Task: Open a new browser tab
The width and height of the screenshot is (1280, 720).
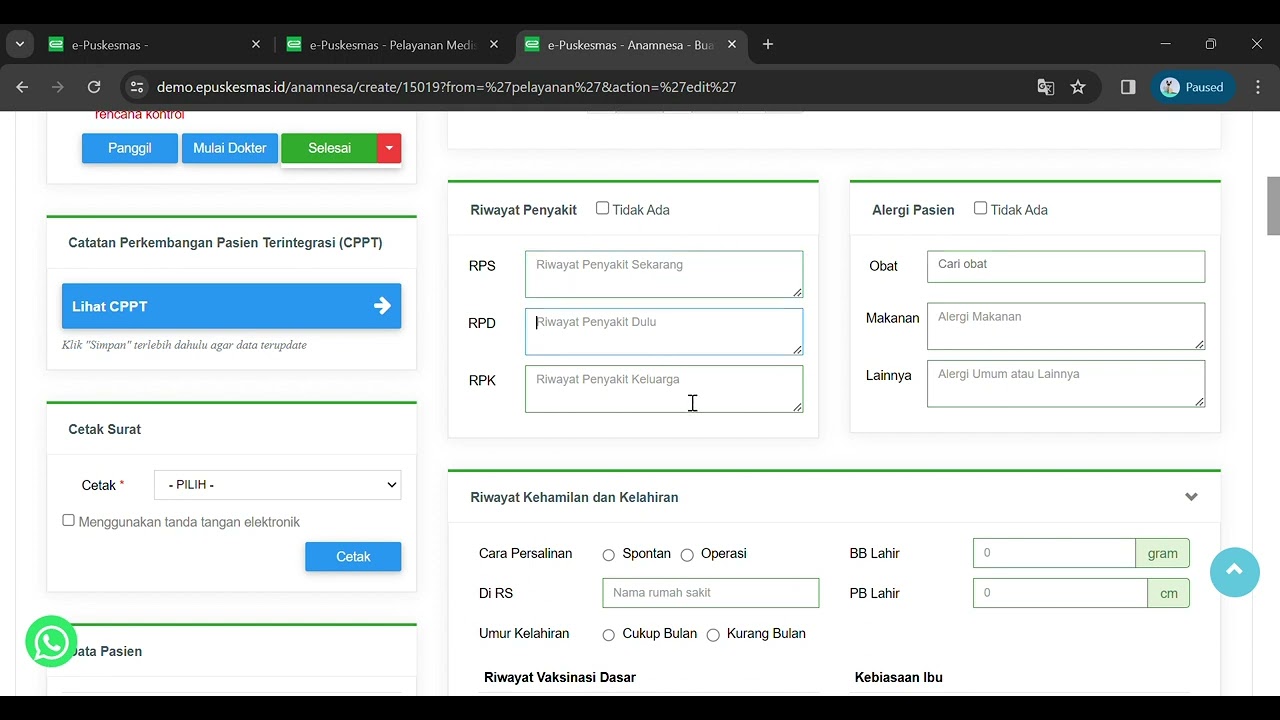Action: pyautogui.click(x=768, y=44)
